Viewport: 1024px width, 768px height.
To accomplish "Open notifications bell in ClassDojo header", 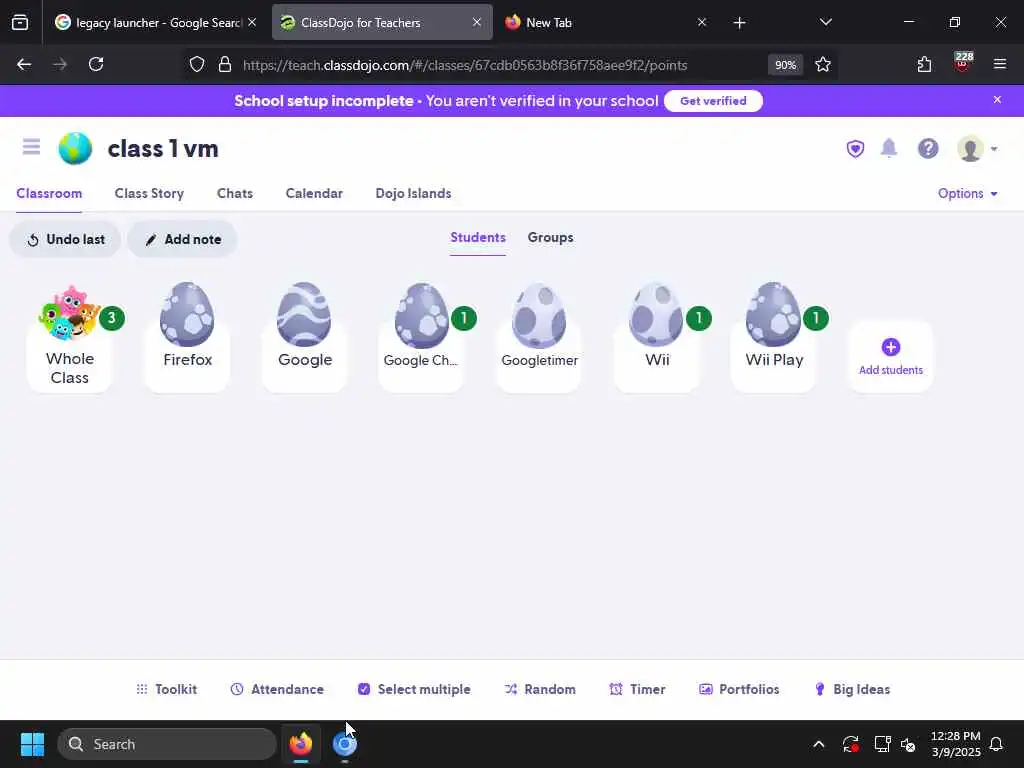I will 889,148.
